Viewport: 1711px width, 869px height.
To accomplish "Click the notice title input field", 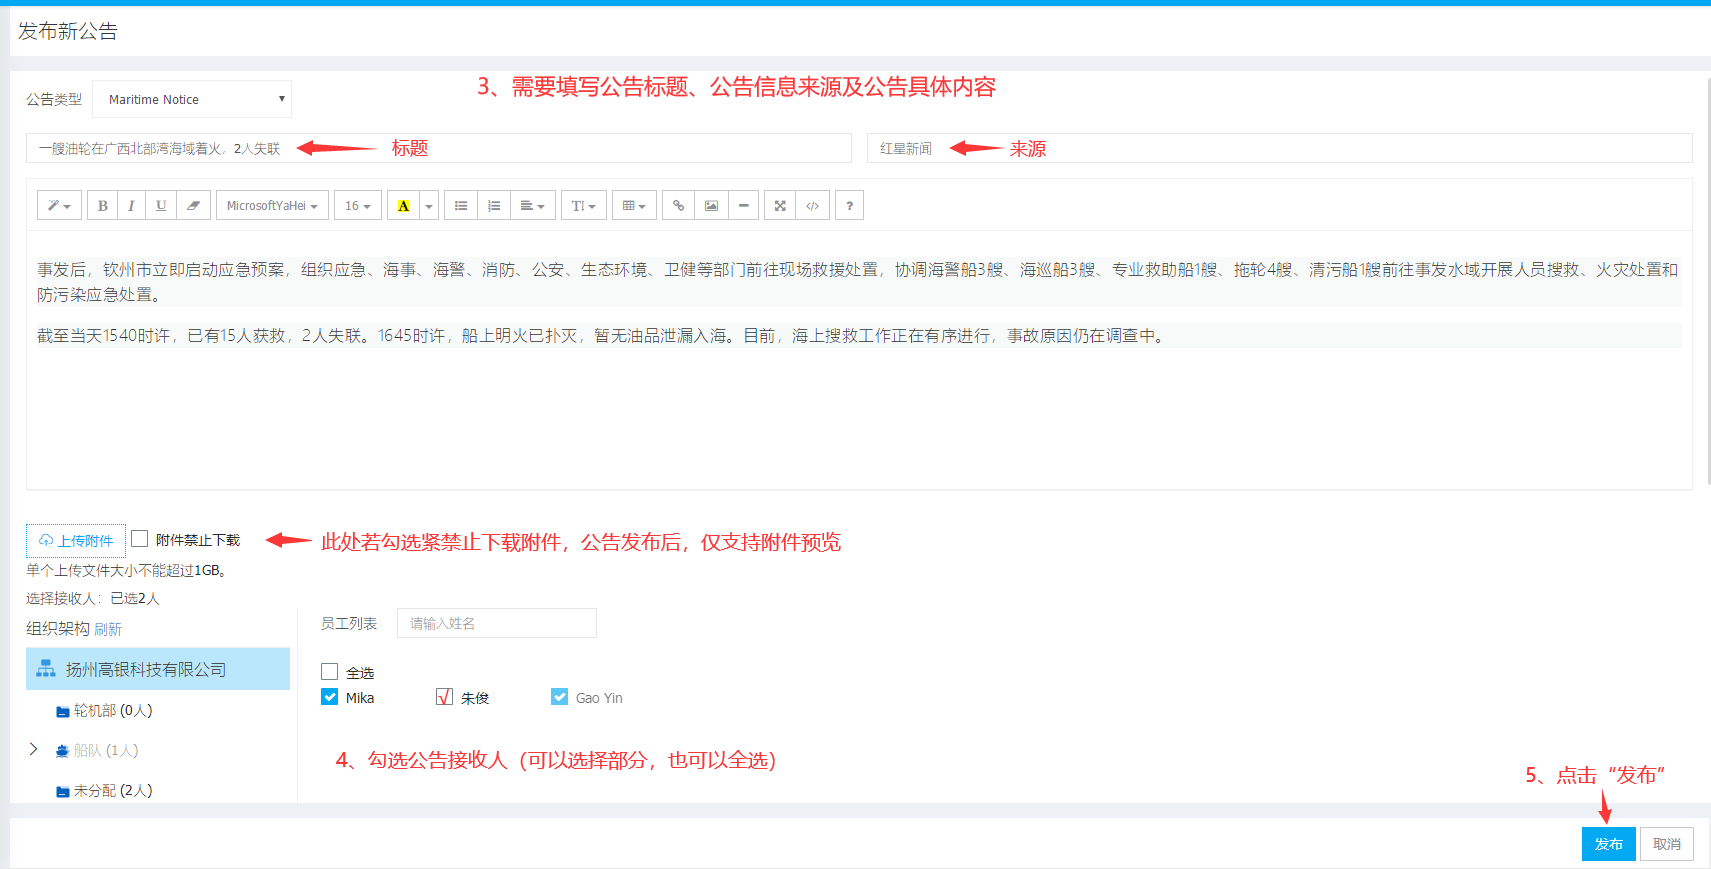I will pyautogui.click(x=439, y=148).
